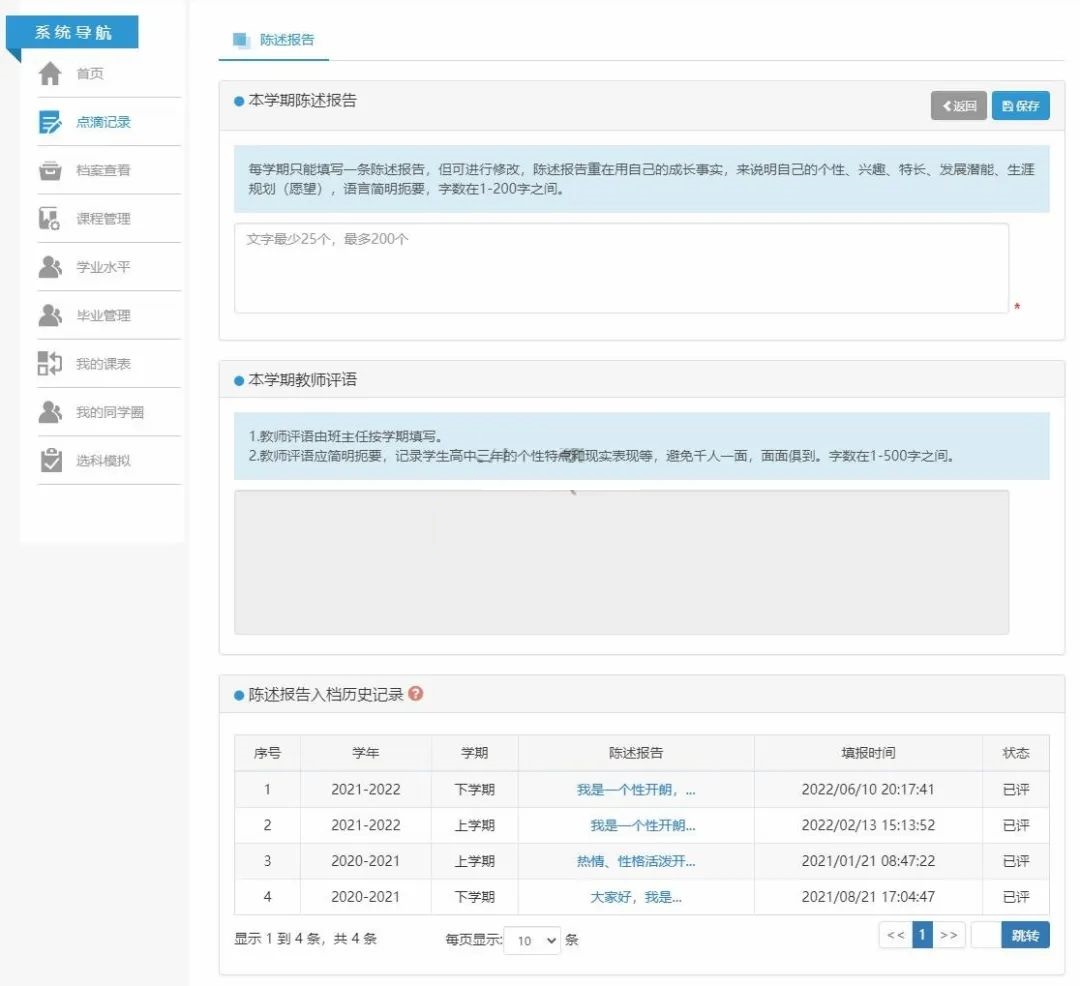Click the 显示 1 到 4 条 summary text
The image size is (1080, 986).
[305, 938]
